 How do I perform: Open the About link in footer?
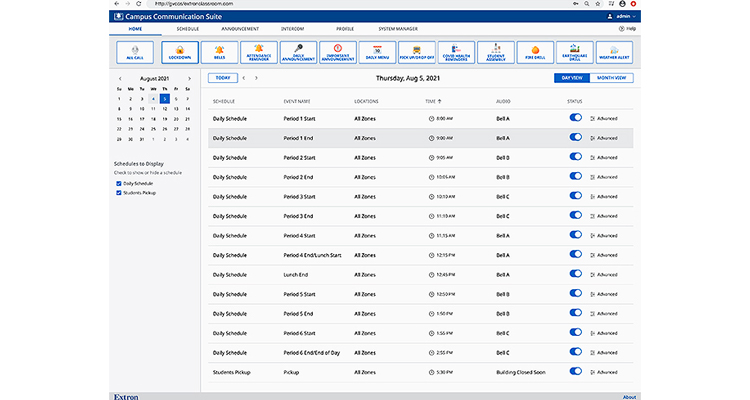pyautogui.click(x=629, y=397)
